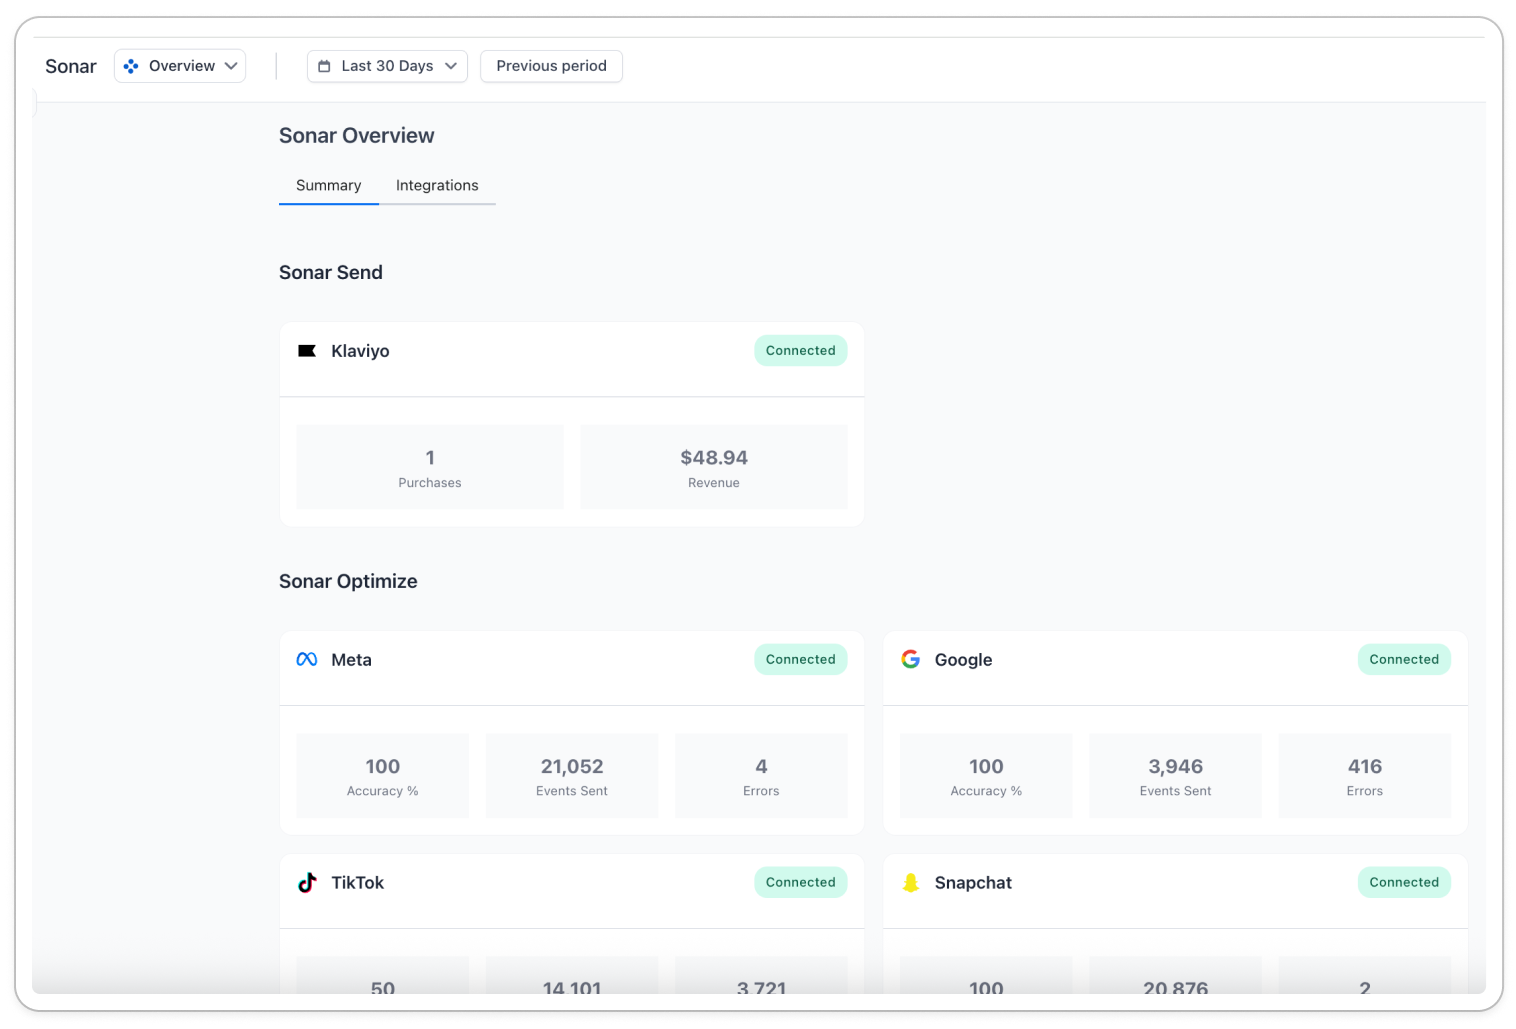Click the Klaviyo Purchases tile
Viewport: 1516px width, 1029px height.
pos(430,467)
